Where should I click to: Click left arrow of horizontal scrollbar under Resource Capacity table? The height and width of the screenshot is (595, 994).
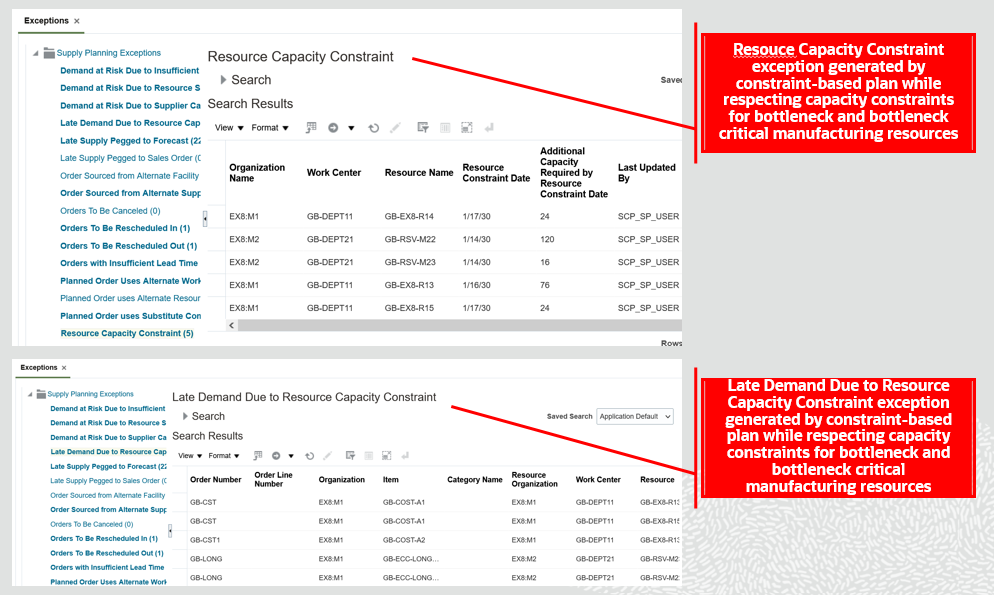[231, 325]
